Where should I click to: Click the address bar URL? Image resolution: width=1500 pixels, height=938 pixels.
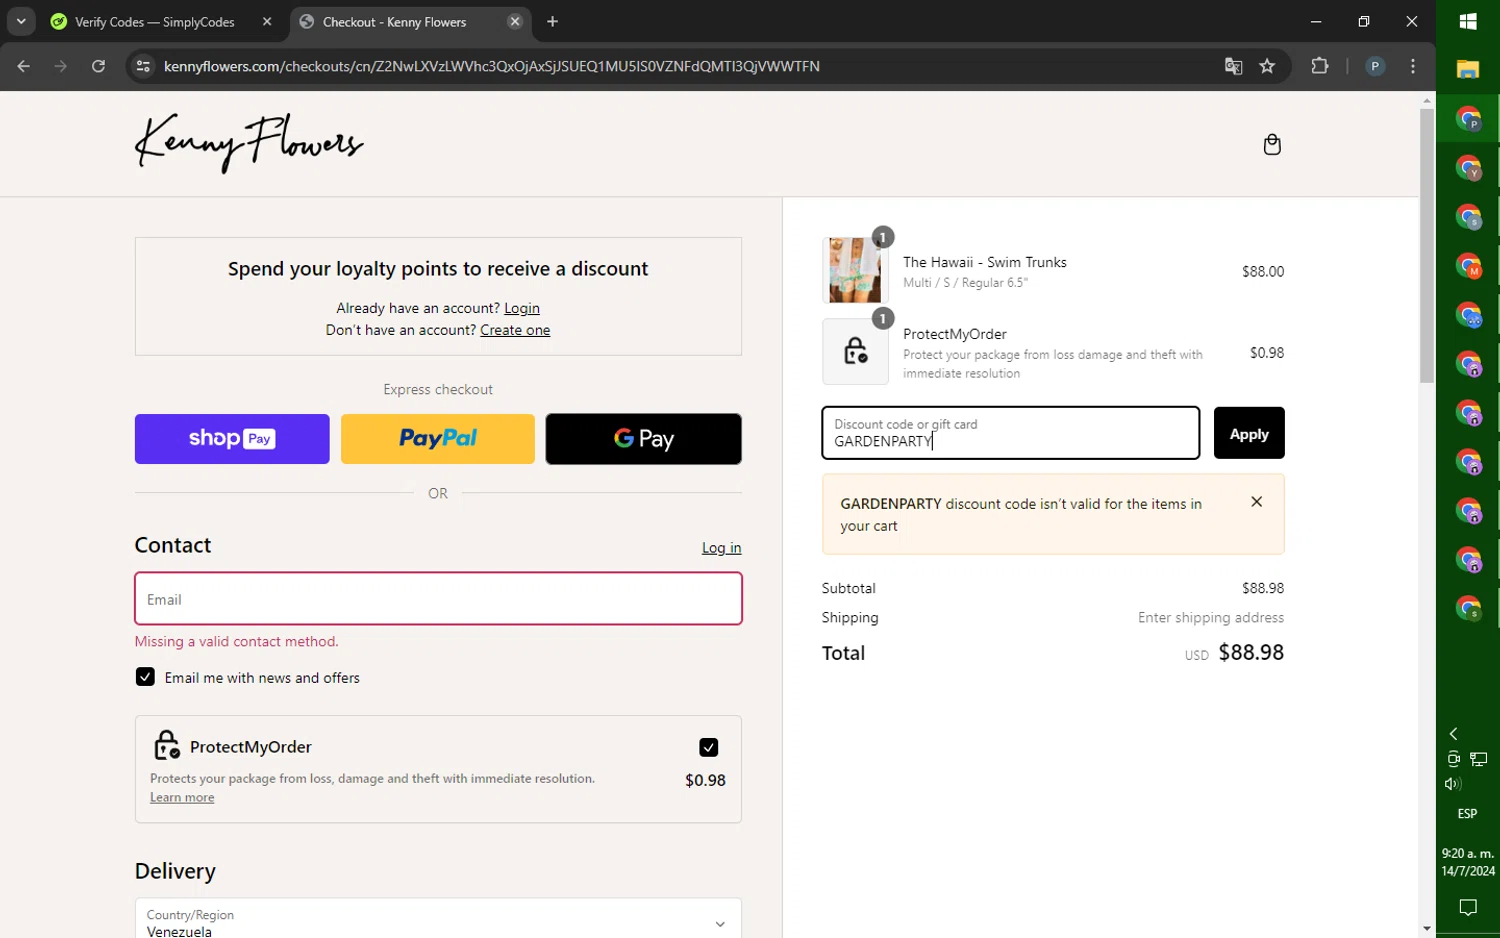[491, 66]
